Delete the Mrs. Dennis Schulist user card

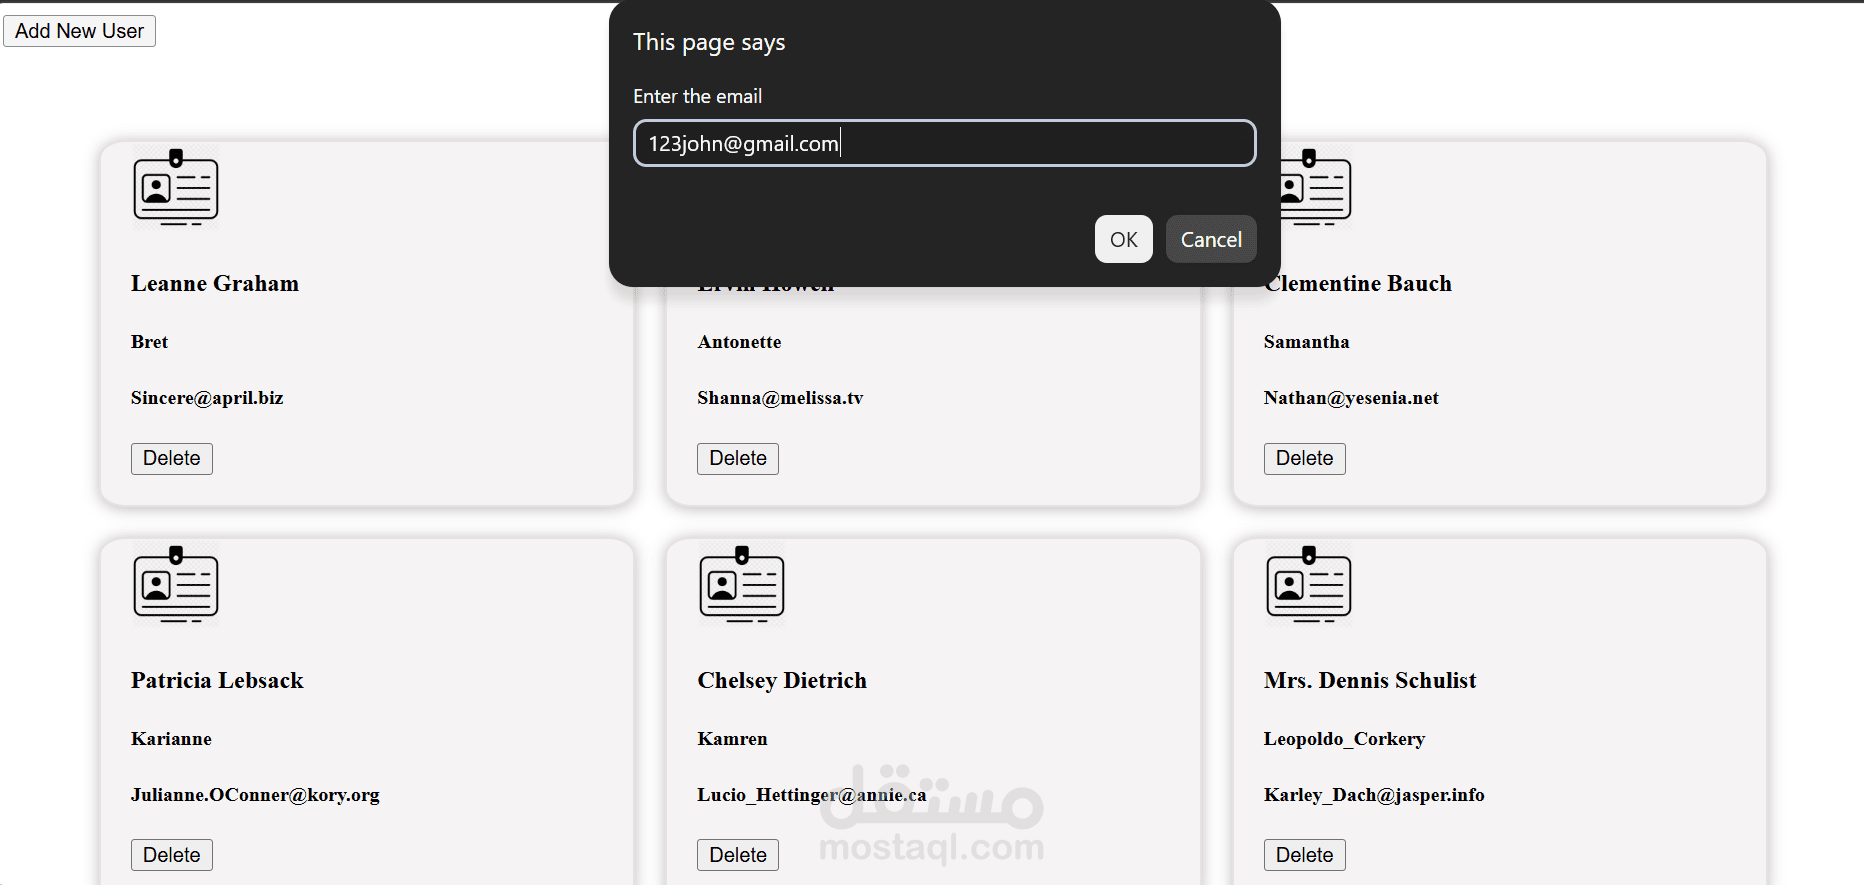coord(1305,855)
